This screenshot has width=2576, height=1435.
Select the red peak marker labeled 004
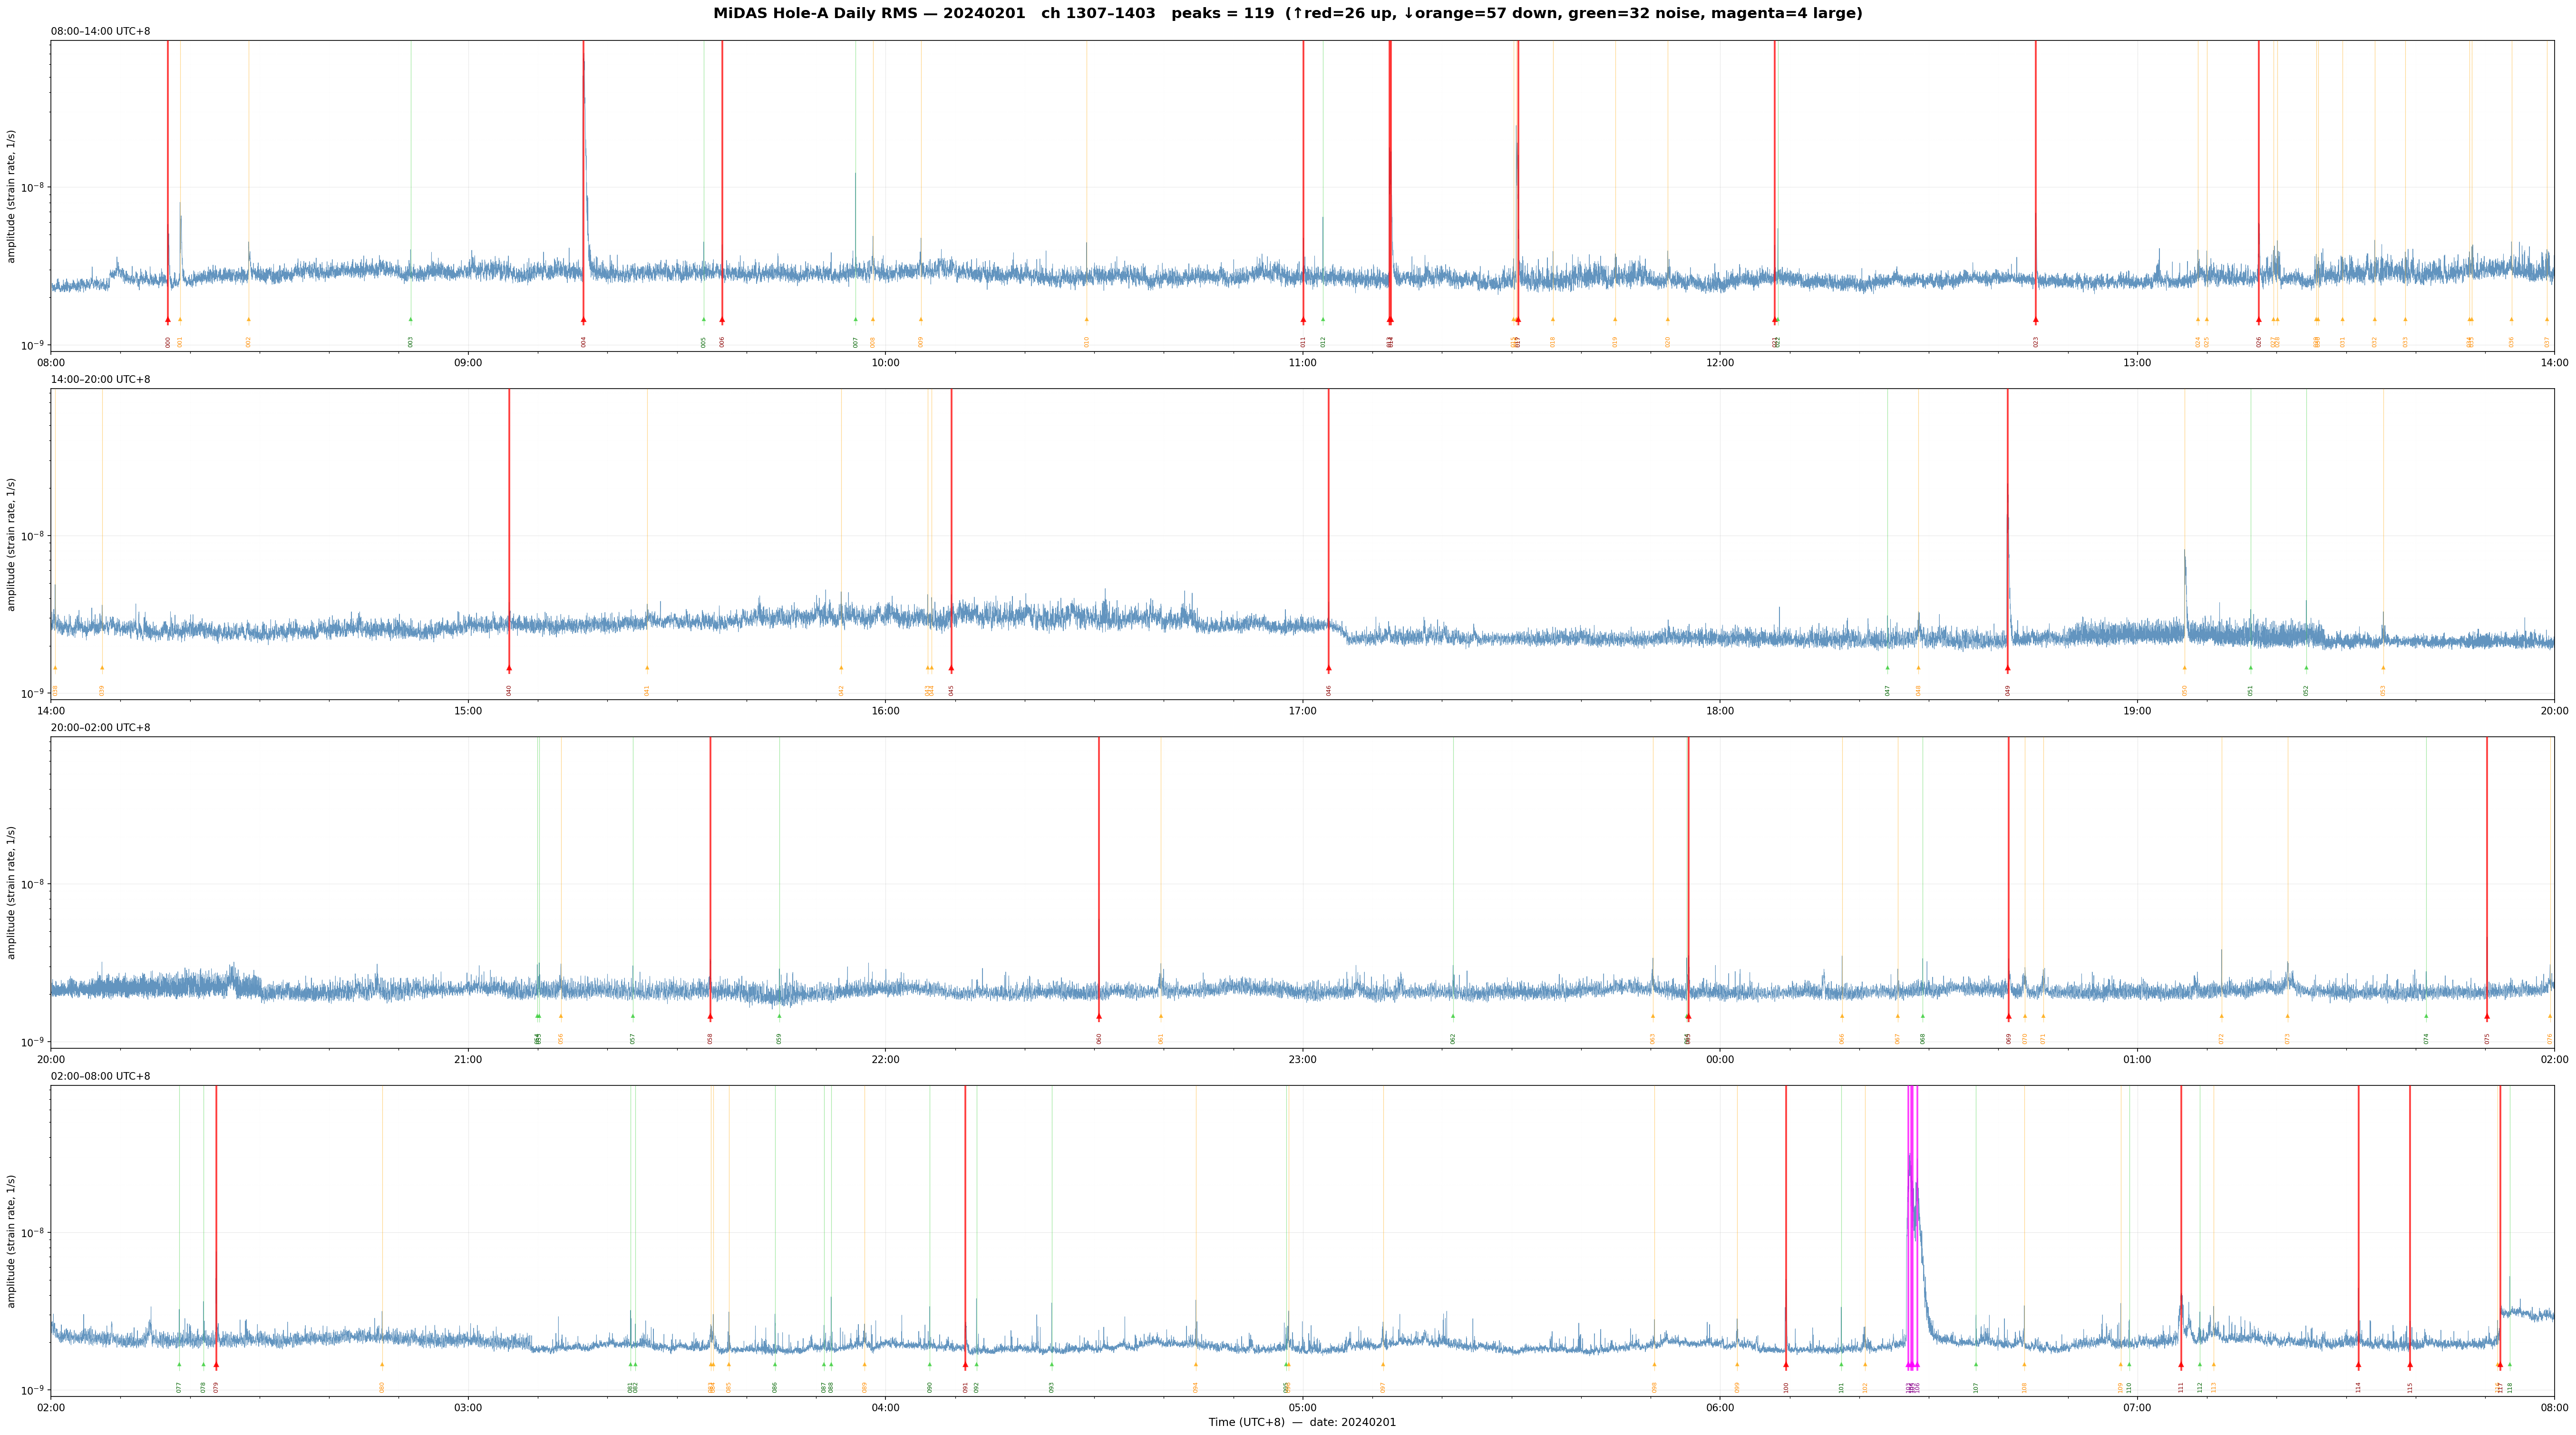pyautogui.click(x=584, y=320)
